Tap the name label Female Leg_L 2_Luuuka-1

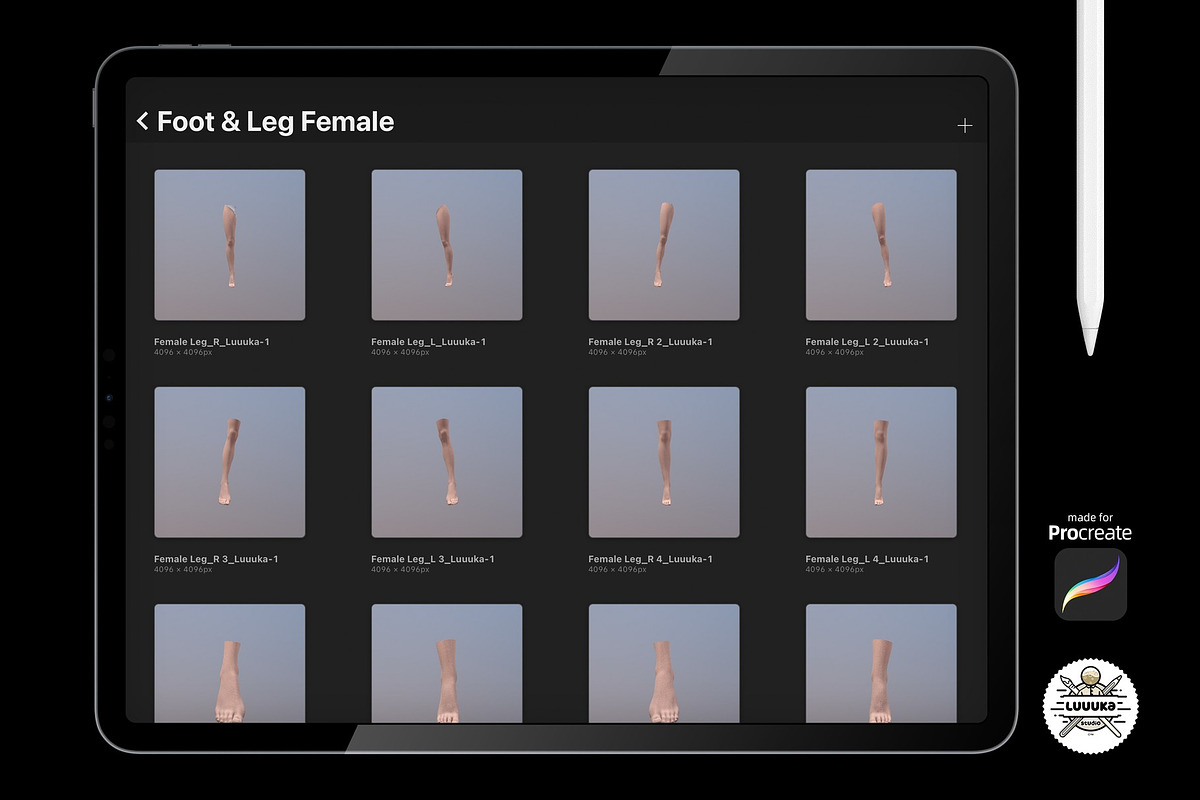[x=867, y=342]
